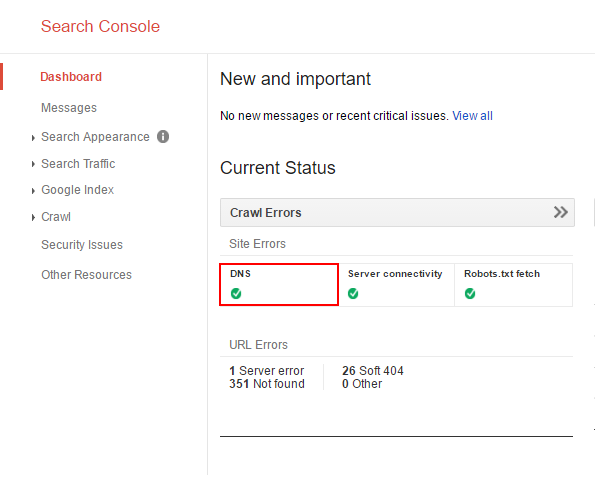Open Other Resources in the sidebar
The image size is (595, 480).
click(87, 275)
